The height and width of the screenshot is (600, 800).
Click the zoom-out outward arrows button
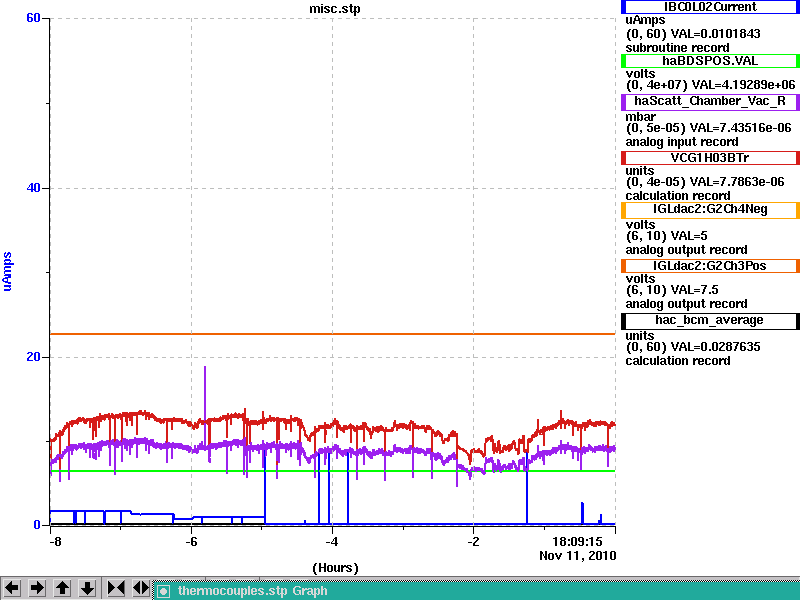pos(141,588)
